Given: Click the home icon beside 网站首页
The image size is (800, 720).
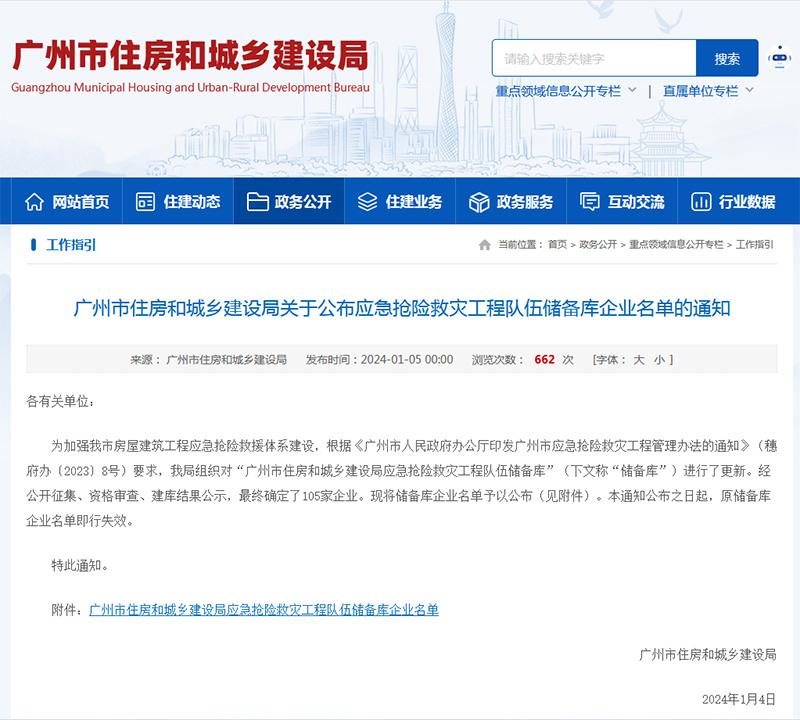Looking at the screenshot, I should 34,202.
